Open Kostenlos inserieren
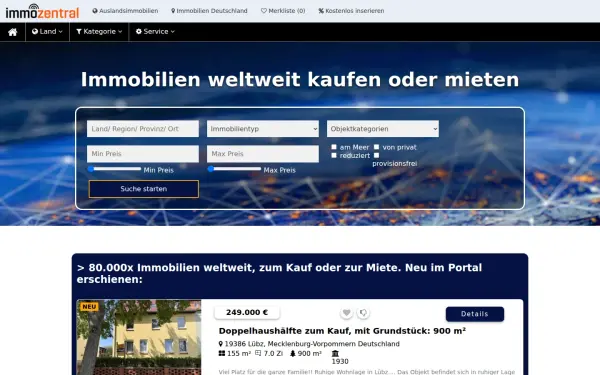The height and width of the screenshot is (375, 600). click(351, 11)
